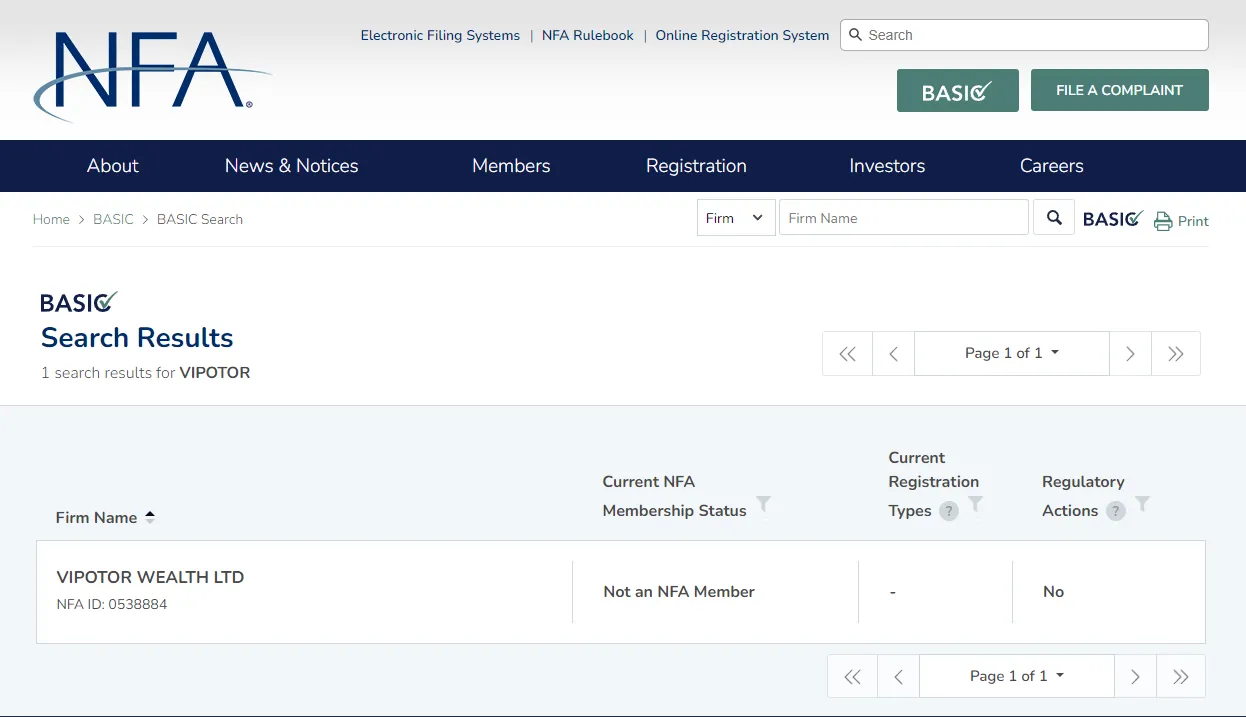1246x717 pixels.
Task: Open VIPOTOR WEALTH LTD result
Action: pyautogui.click(x=150, y=577)
